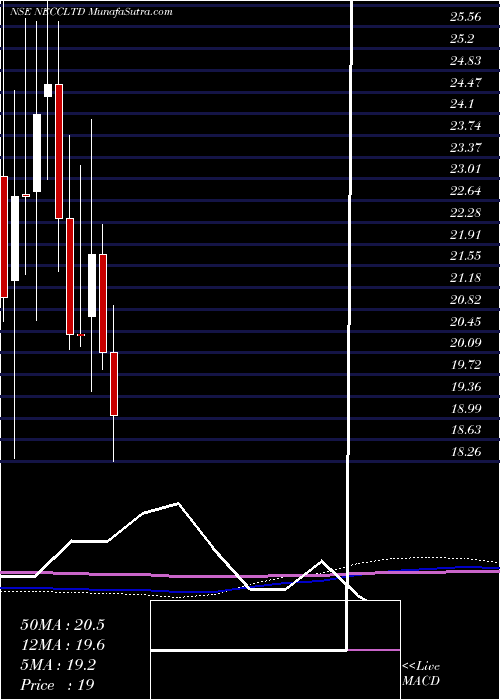The width and height of the screenshot is (500, 700).
Task: Click the 21.18 price axis label
Action: coord(466,278)
